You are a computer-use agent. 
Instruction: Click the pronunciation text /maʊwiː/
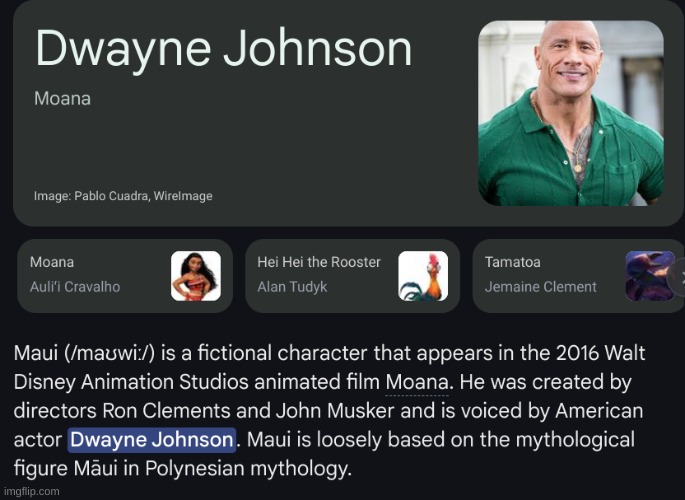(x=109, y=353)
